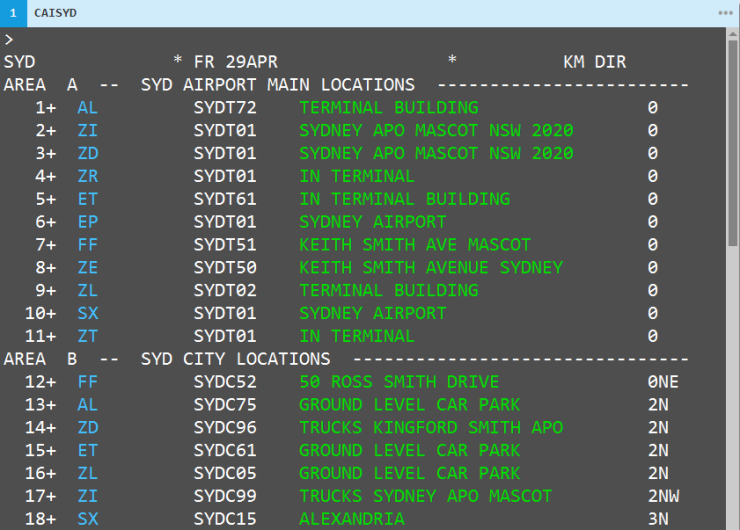Select line 7+ FF vendor code
740x530 pixels.
(88, 245)
